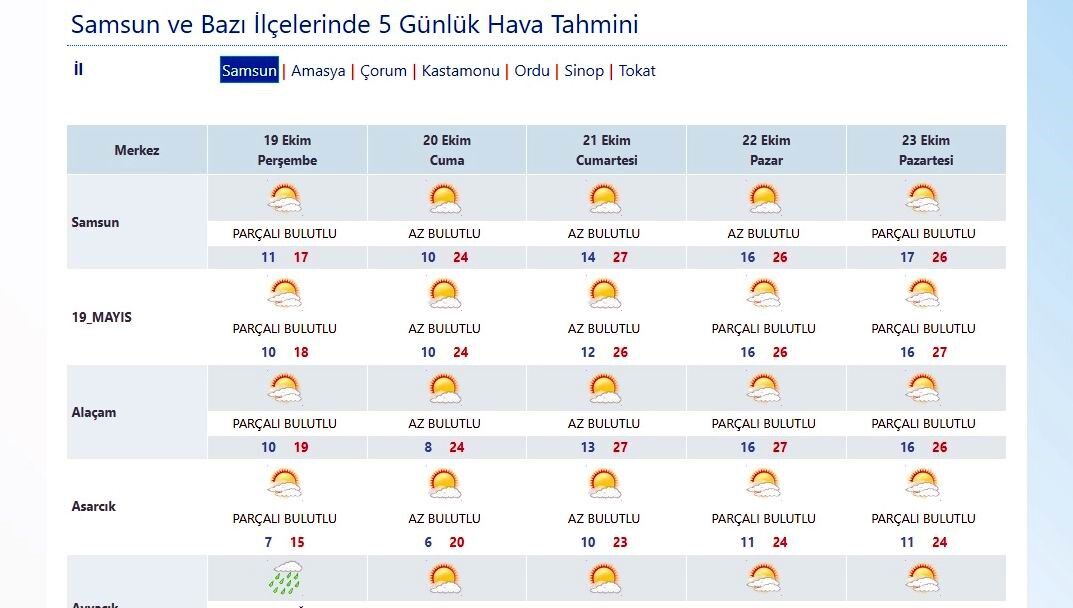
Task: Click the 21 Ekim Cumartesi column header
Action: pos(606,150)
